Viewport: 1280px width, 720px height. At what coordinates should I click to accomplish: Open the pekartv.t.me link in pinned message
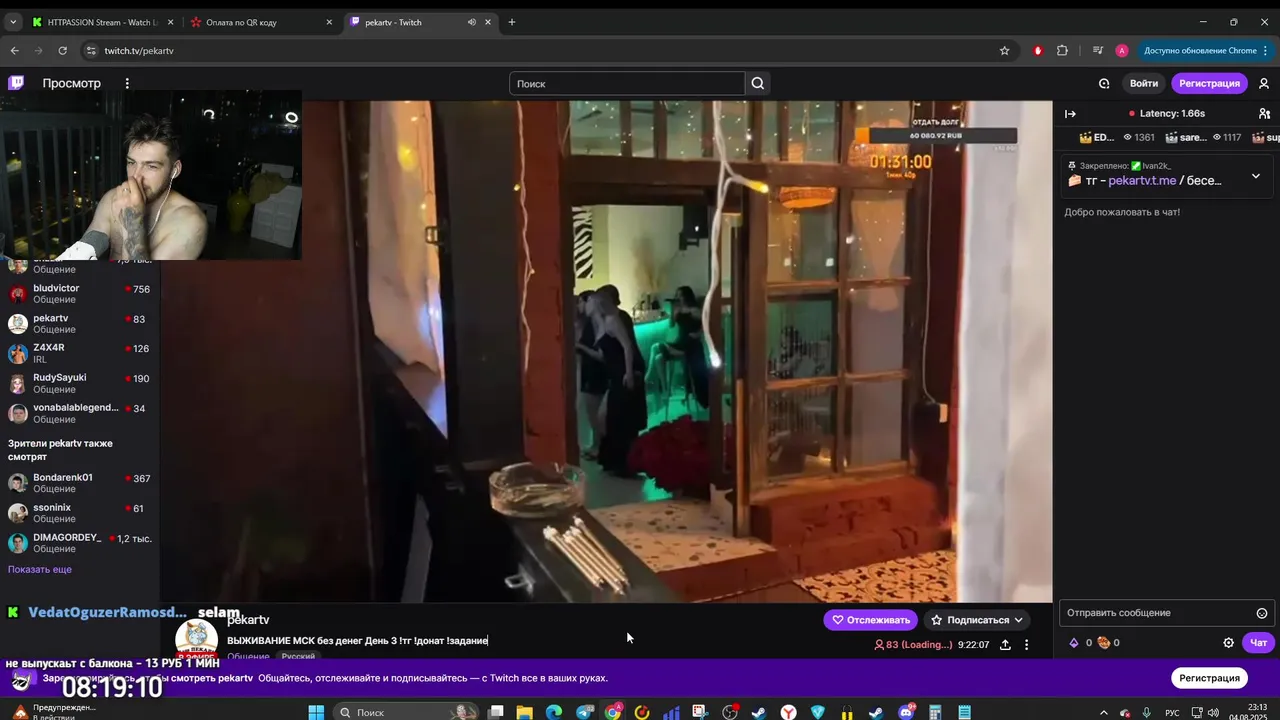(1142, 181)
